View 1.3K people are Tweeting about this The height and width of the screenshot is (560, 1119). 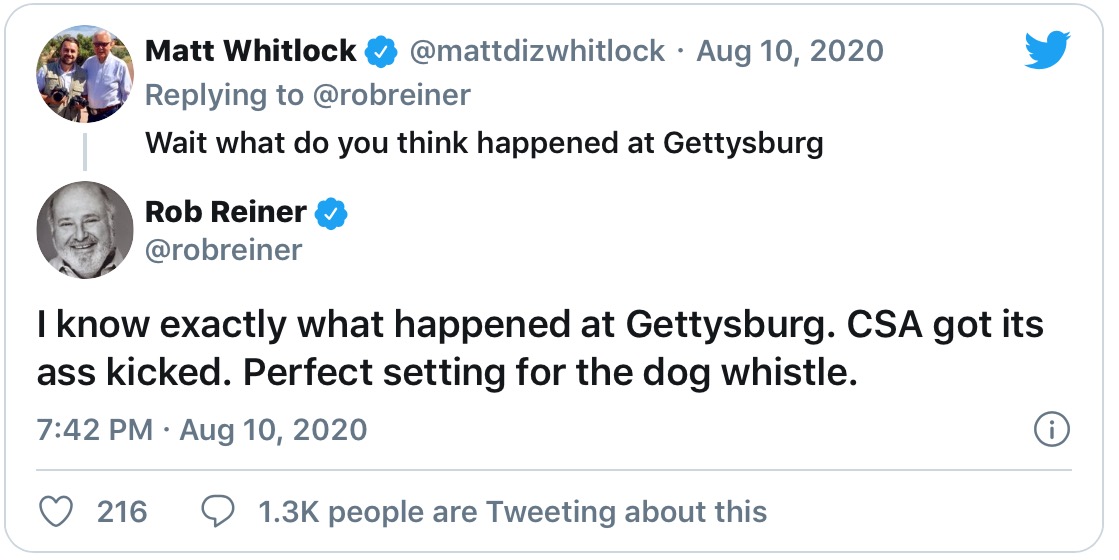tap(512, 512)
